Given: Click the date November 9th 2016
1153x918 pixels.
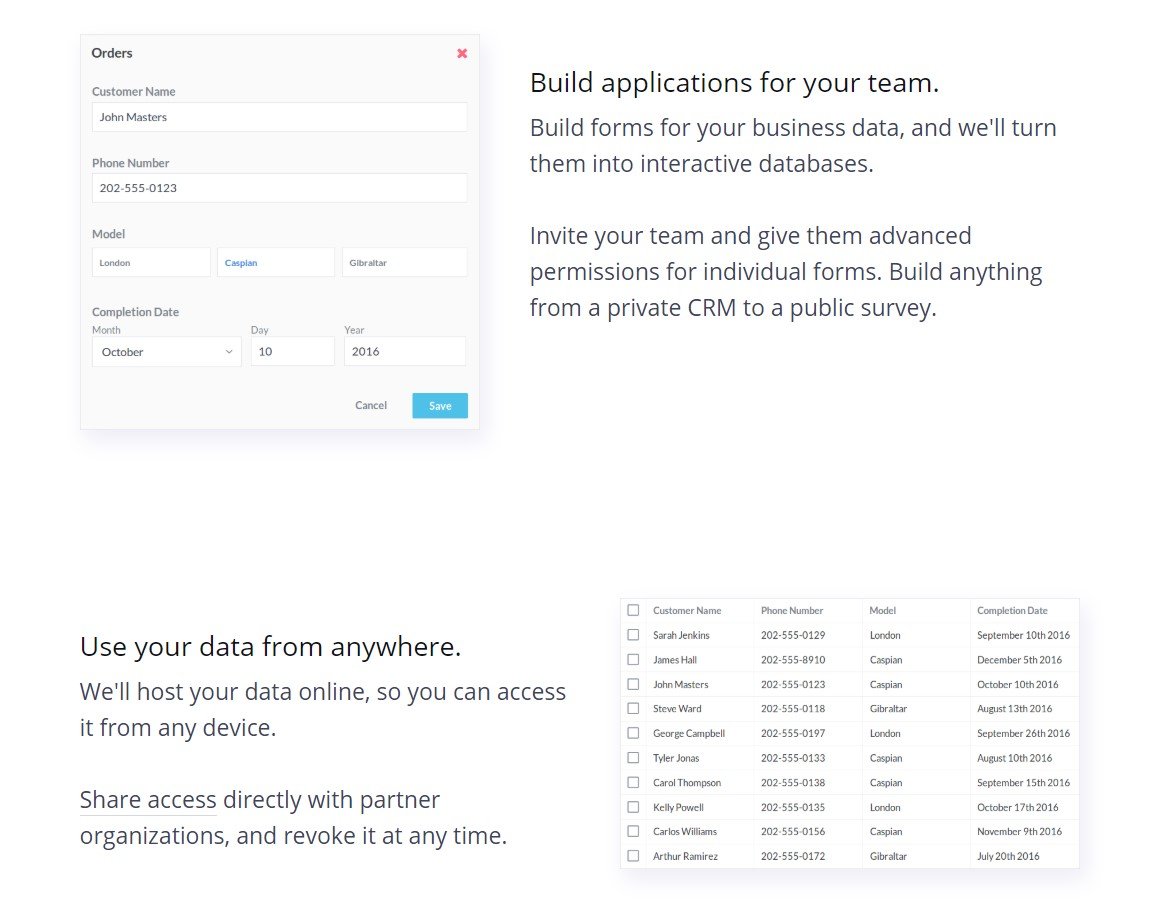Looking at the screenshot, I should pos(1019,831).
